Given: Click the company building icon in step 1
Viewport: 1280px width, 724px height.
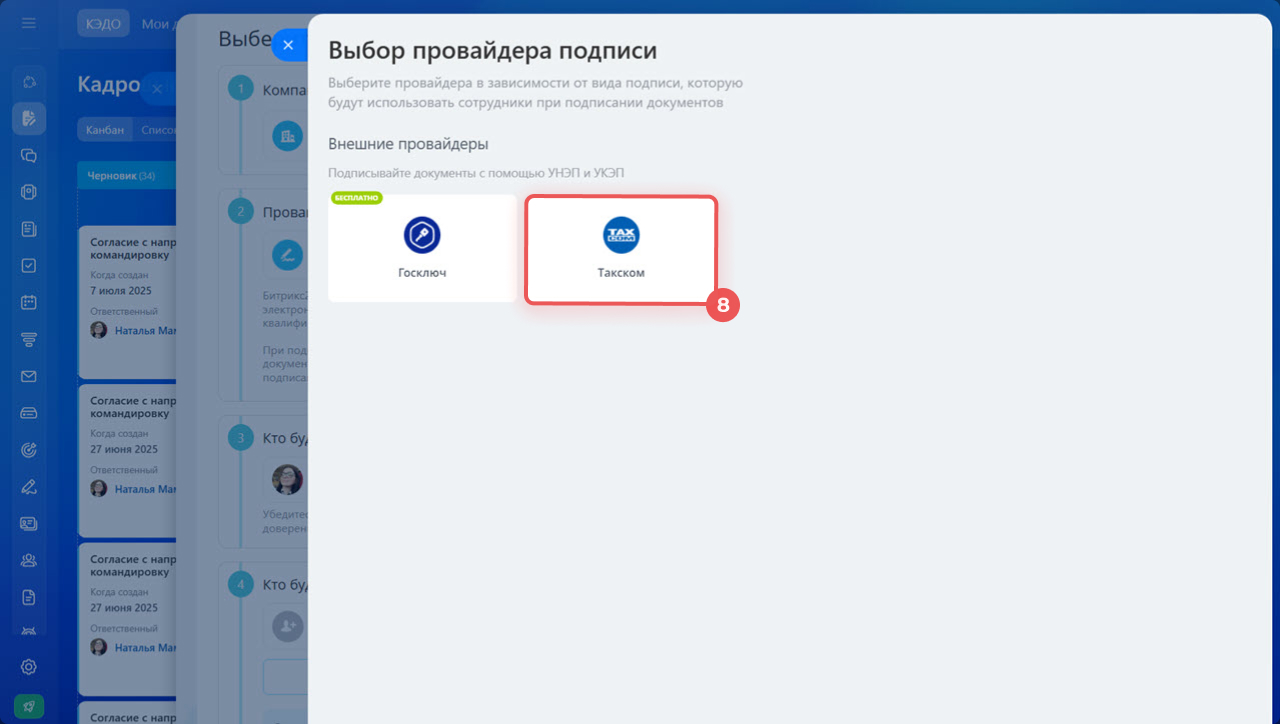Looking at the screenshot, I should point(288,136).
